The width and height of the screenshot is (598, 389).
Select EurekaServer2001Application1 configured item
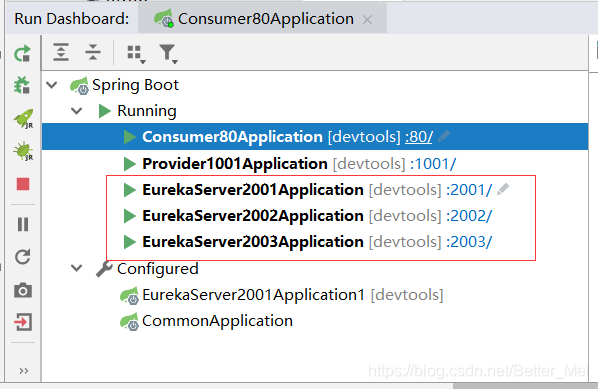(x=315, y=295)
